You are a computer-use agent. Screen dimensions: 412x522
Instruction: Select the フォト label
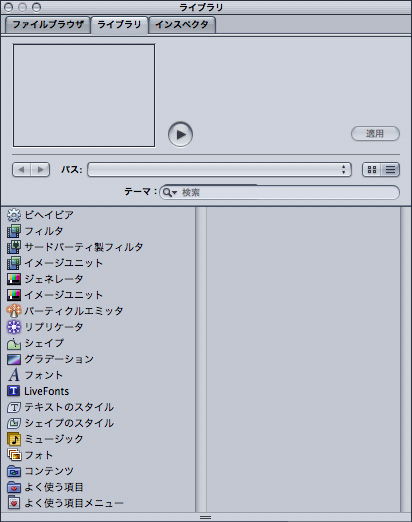tap(39, 455)
